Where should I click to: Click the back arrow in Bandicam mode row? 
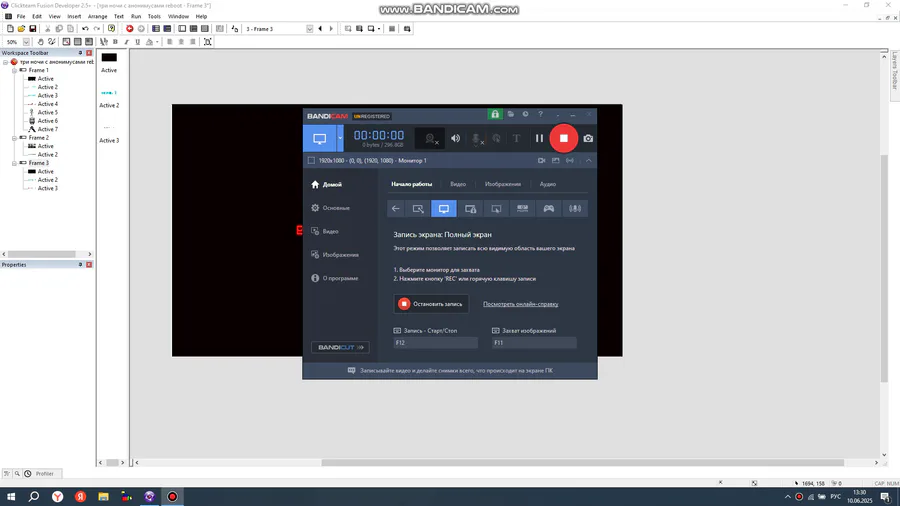click(x=395, y=208)
